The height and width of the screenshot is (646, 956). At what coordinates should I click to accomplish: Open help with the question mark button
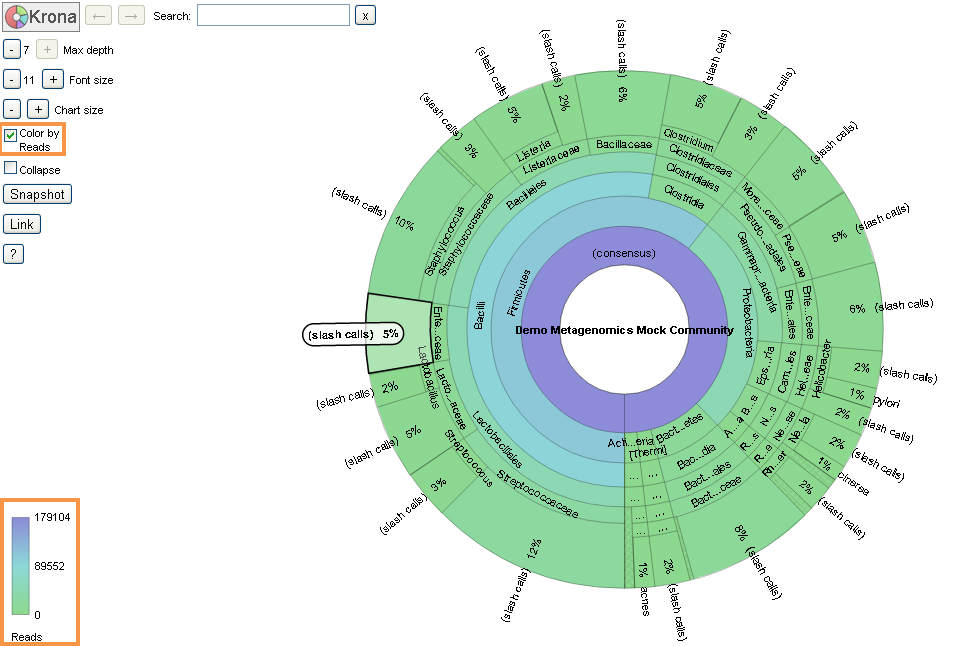[x=13, y=254]
